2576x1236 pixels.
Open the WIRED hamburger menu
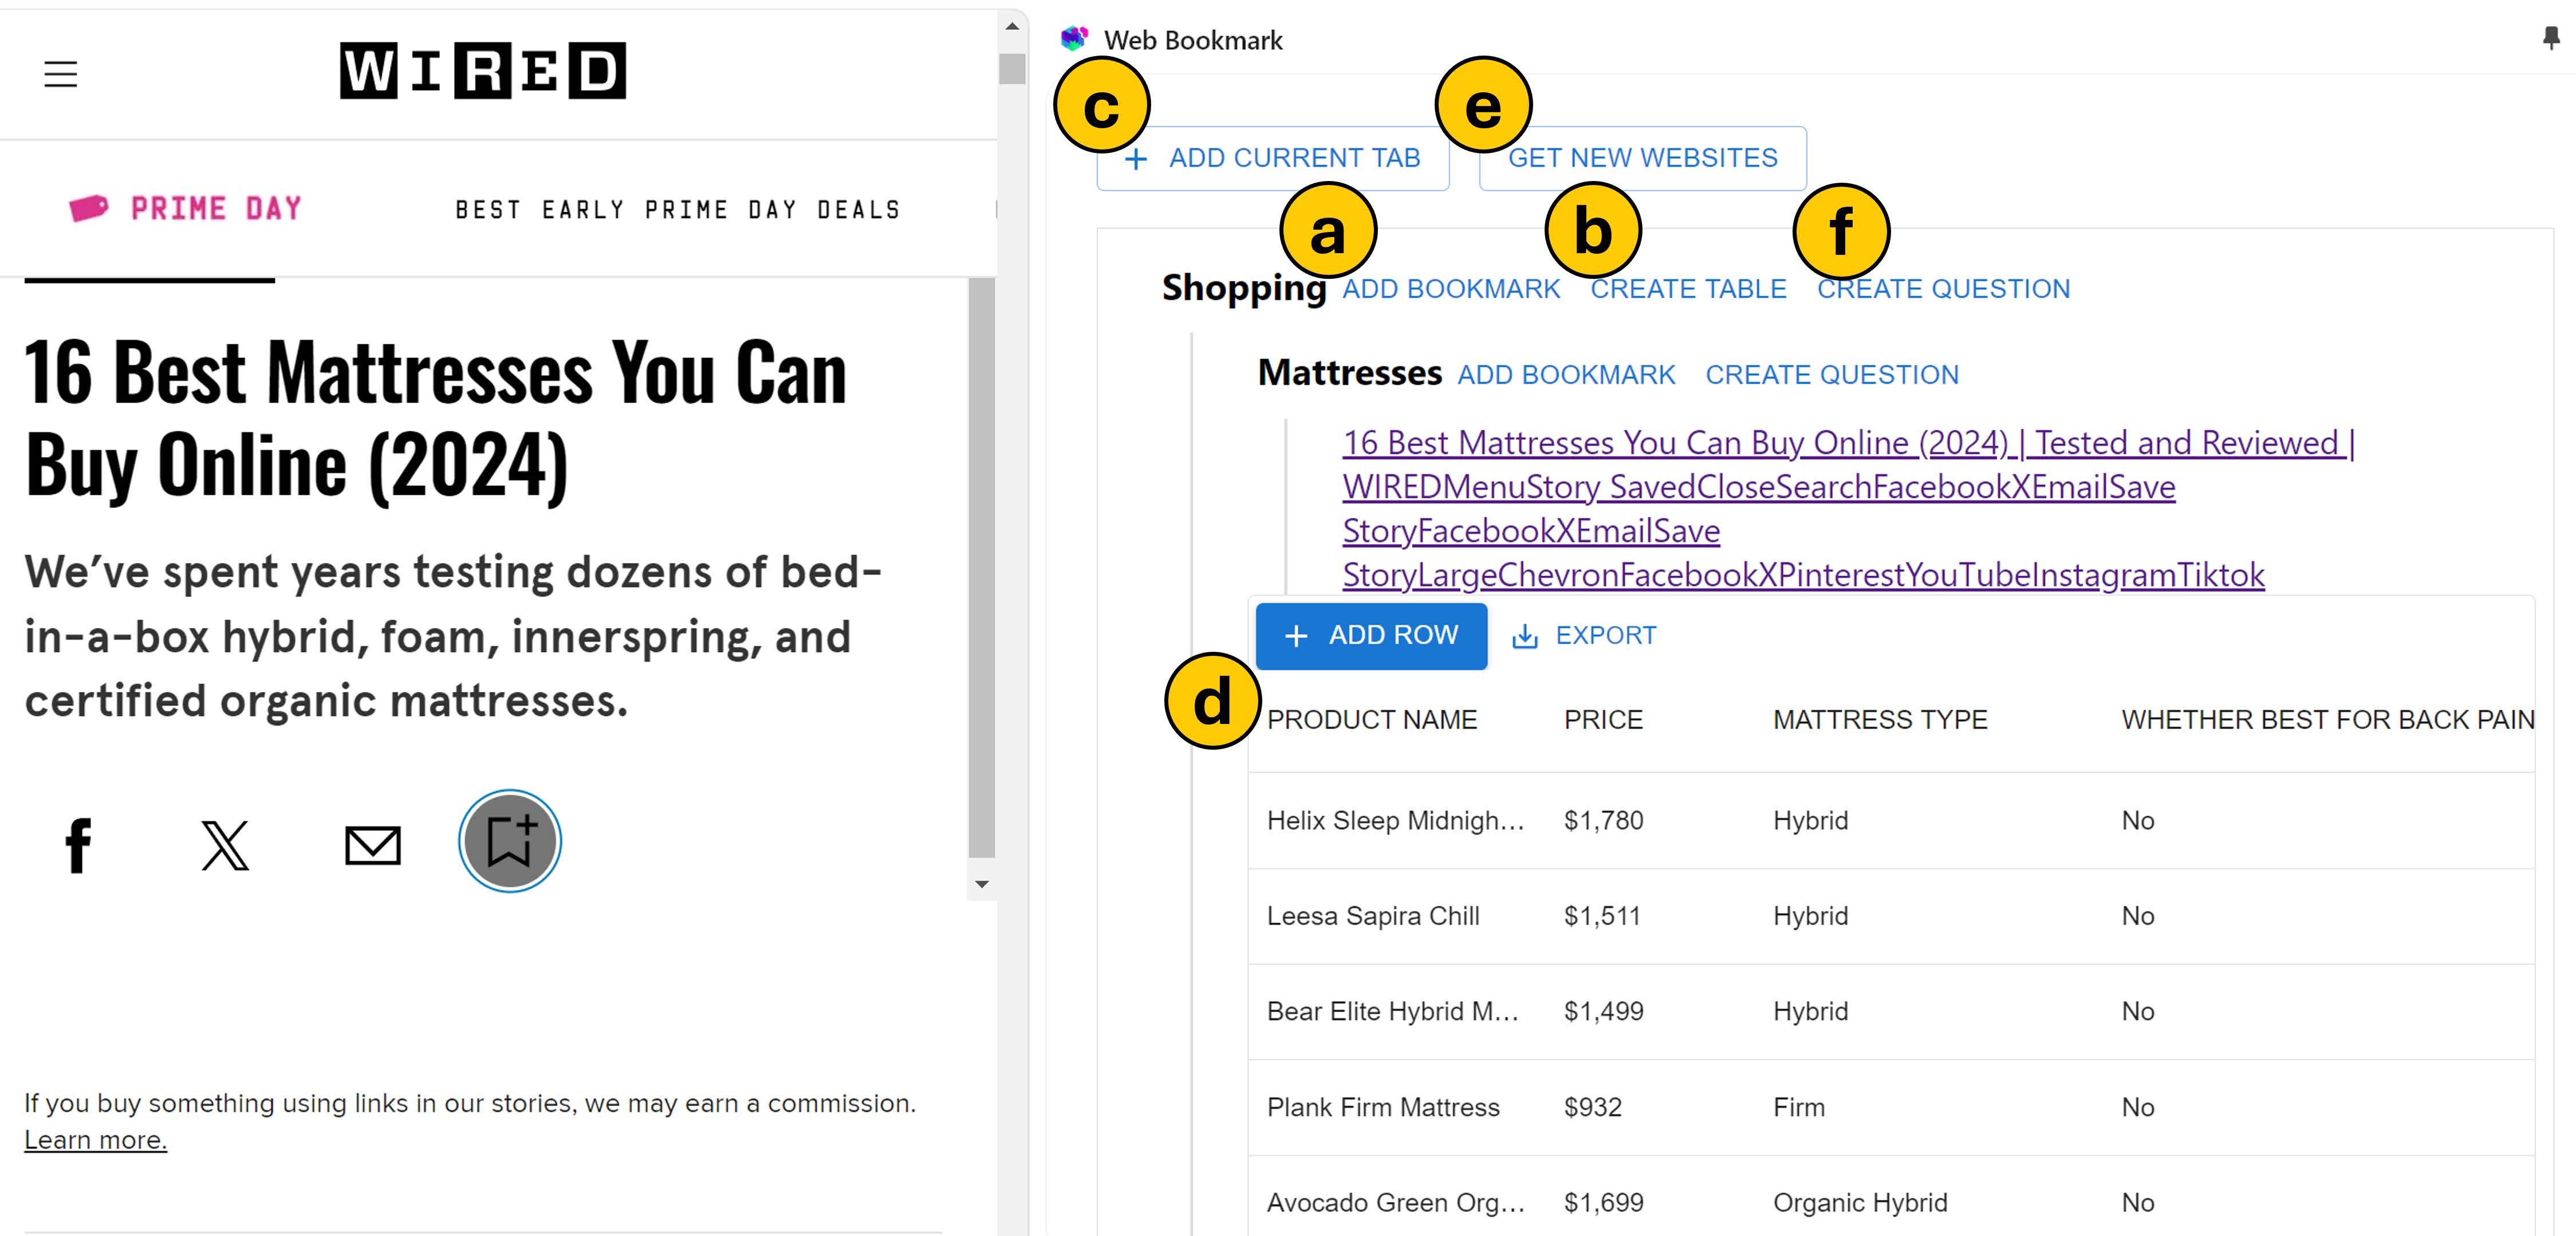[x=61, y=73]
